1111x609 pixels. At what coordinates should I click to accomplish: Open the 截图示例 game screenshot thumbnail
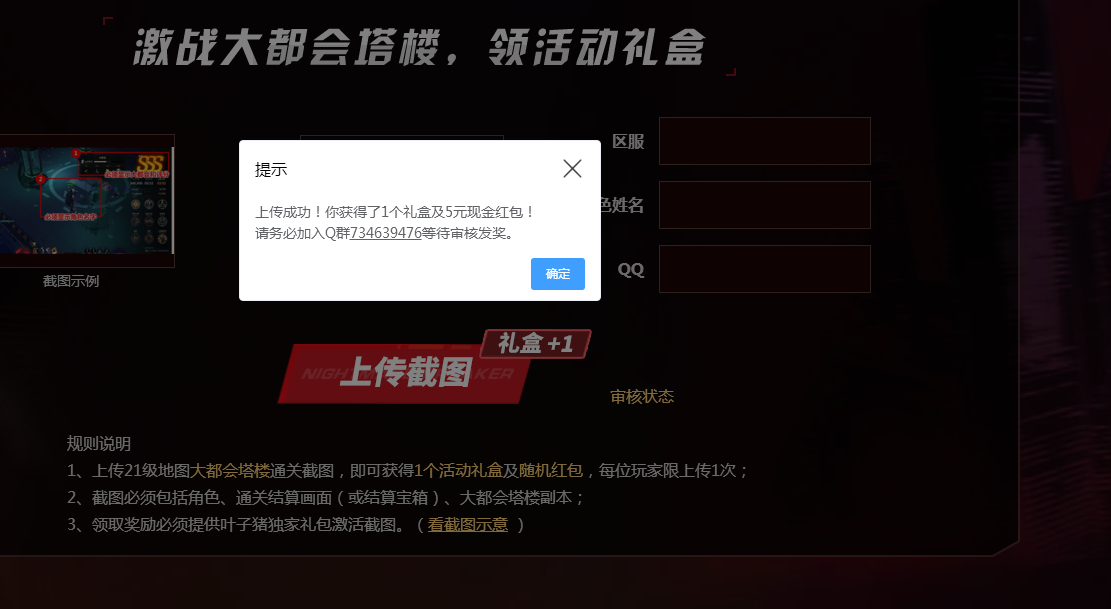pyautogui.click(x=86, y=201)
